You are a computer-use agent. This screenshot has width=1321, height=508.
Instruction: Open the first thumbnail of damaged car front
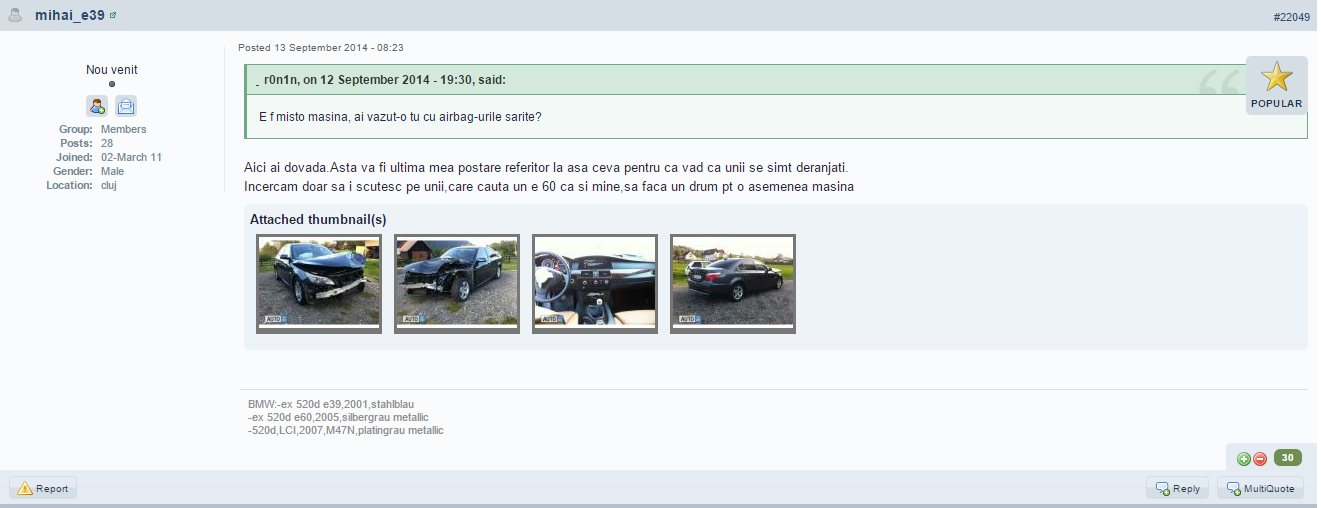tap(319, 283)
